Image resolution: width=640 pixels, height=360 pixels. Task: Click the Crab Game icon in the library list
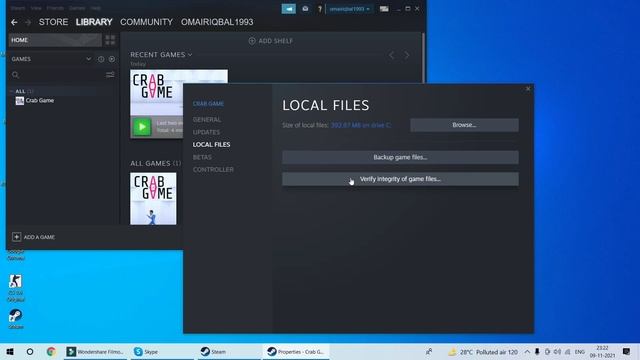pos(20,100)
